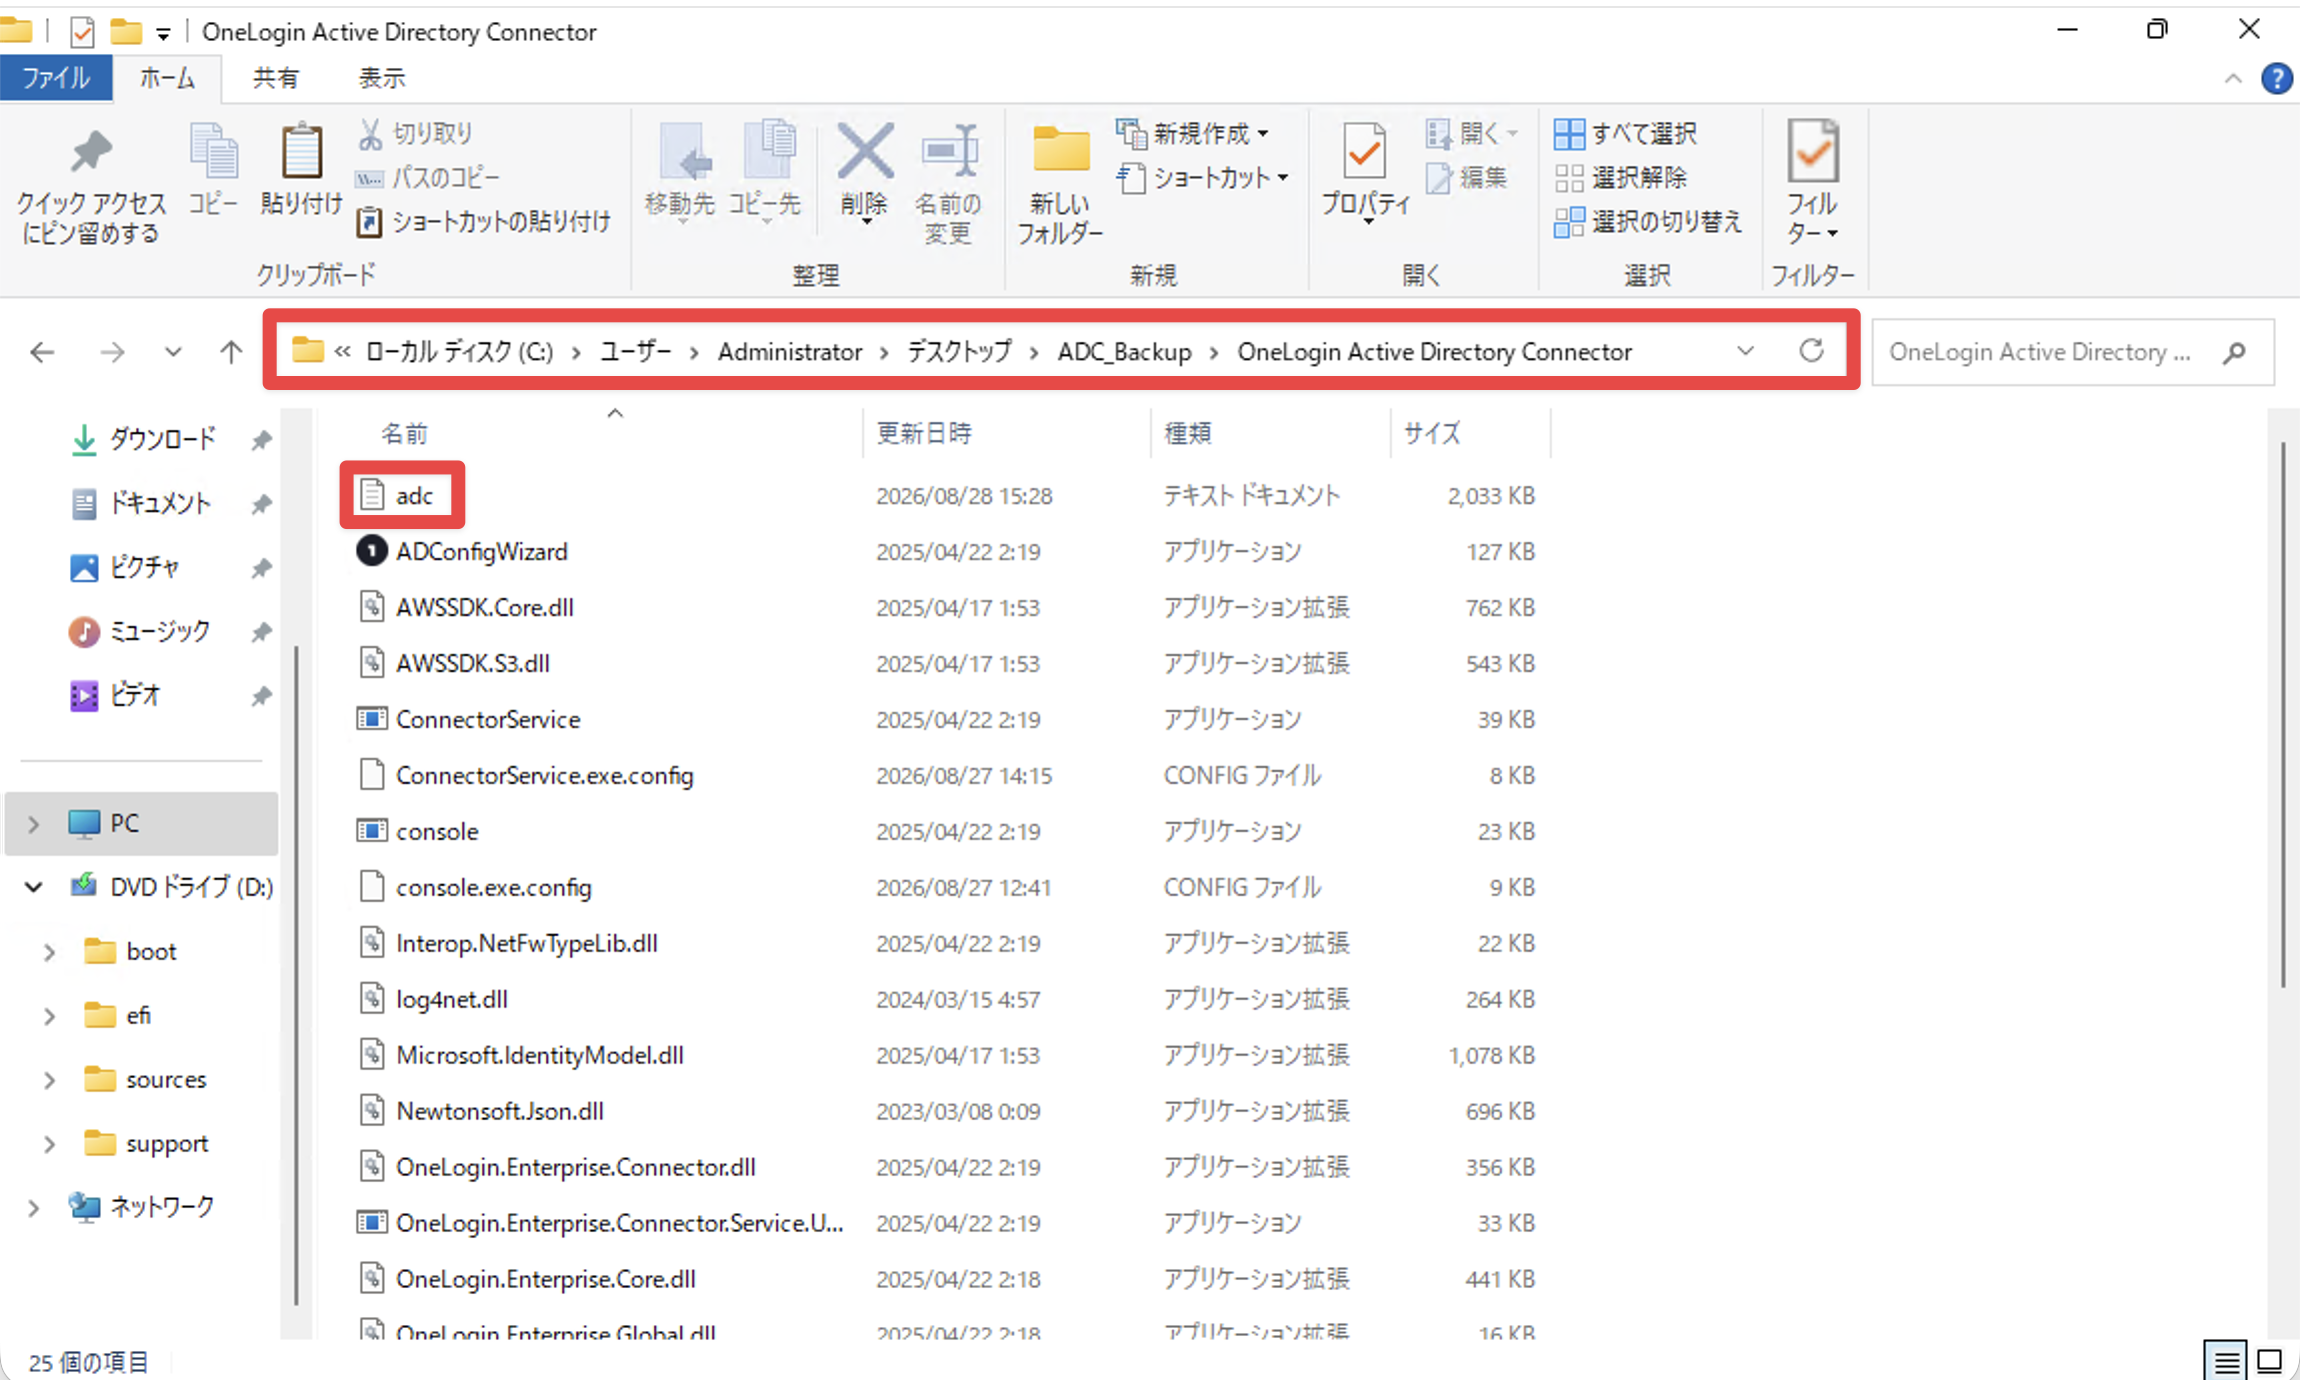Open the Help question mark icon

(2276, 78)
